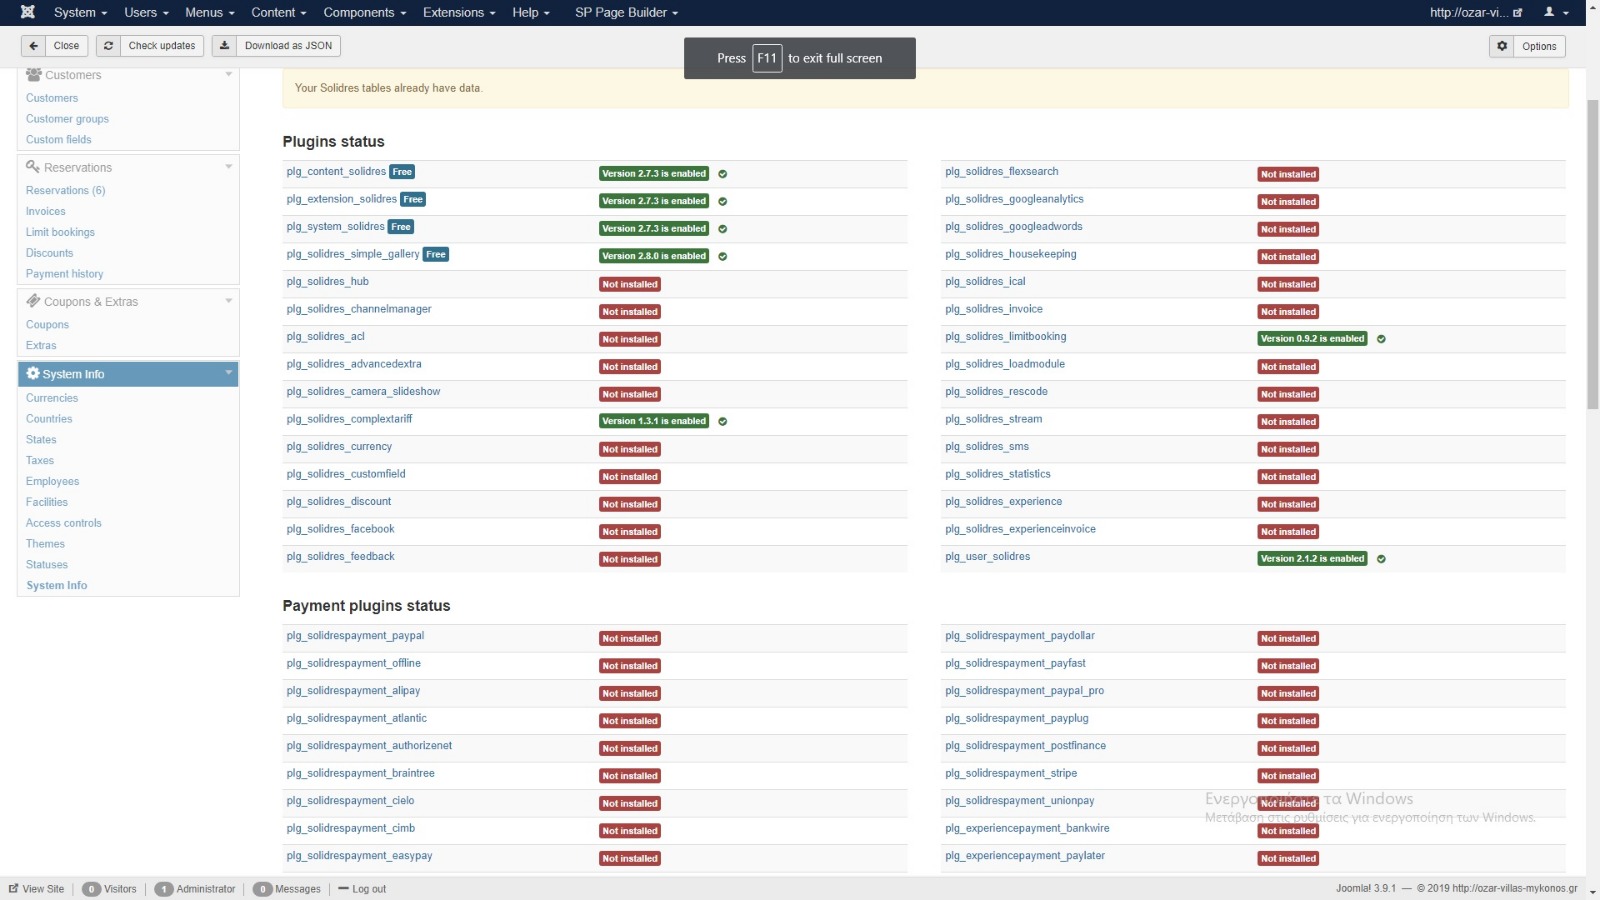Collapse the System Info sidebar panel
1600x900 pixels.
[x=228, y=373]
